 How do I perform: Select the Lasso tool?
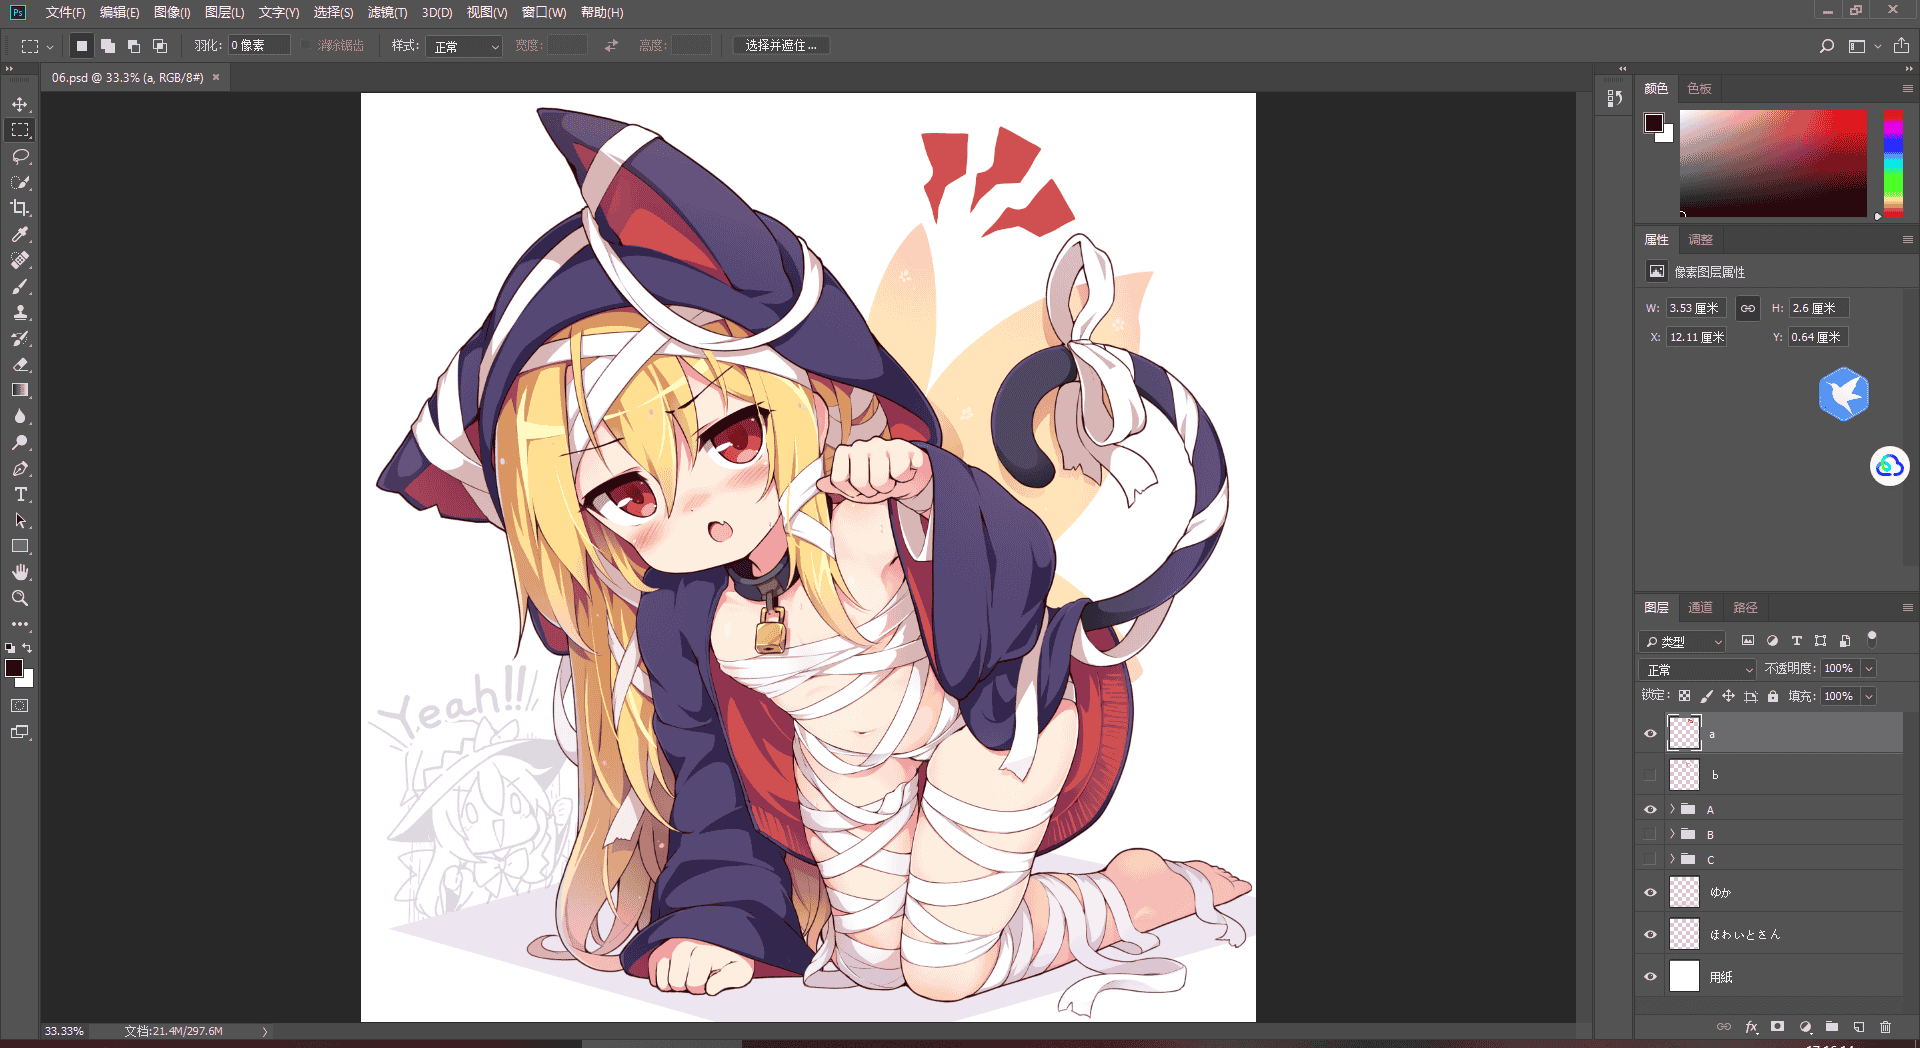20,156
